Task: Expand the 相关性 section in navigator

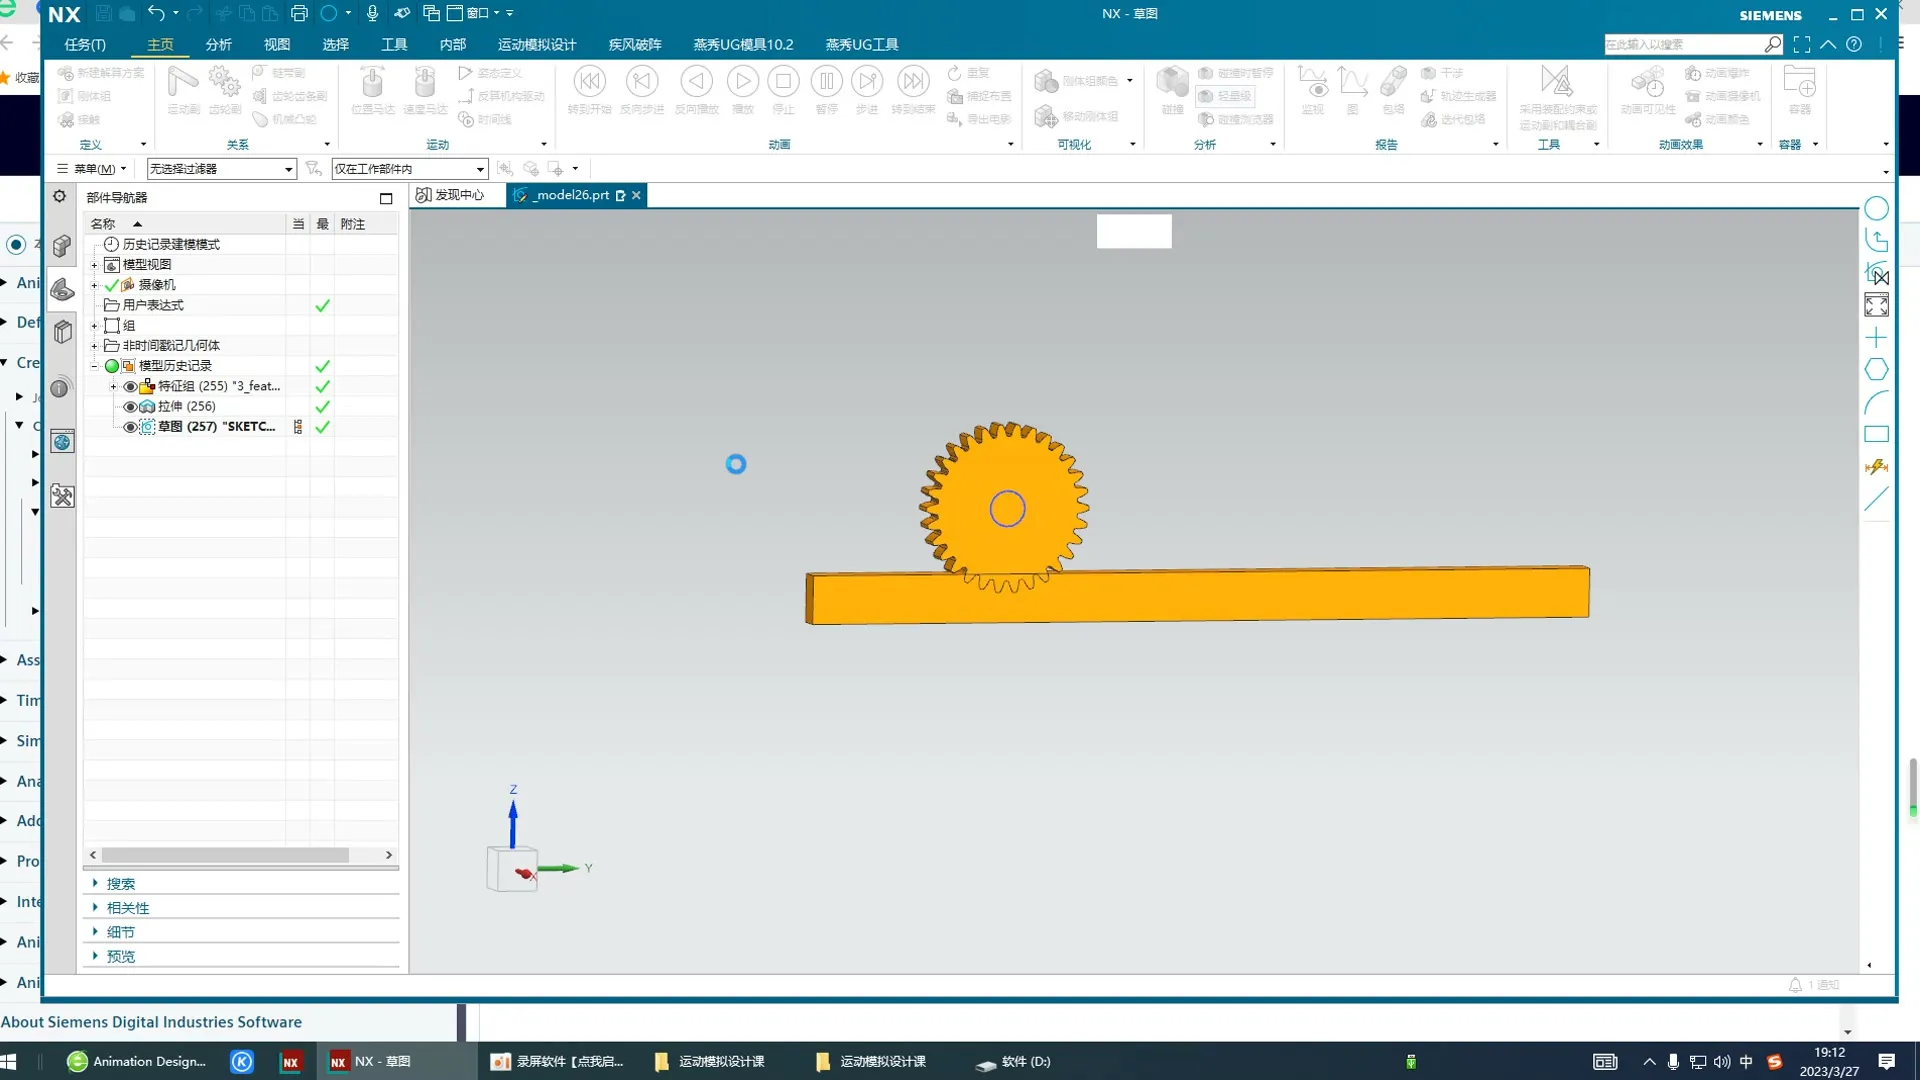Action: 127,908
